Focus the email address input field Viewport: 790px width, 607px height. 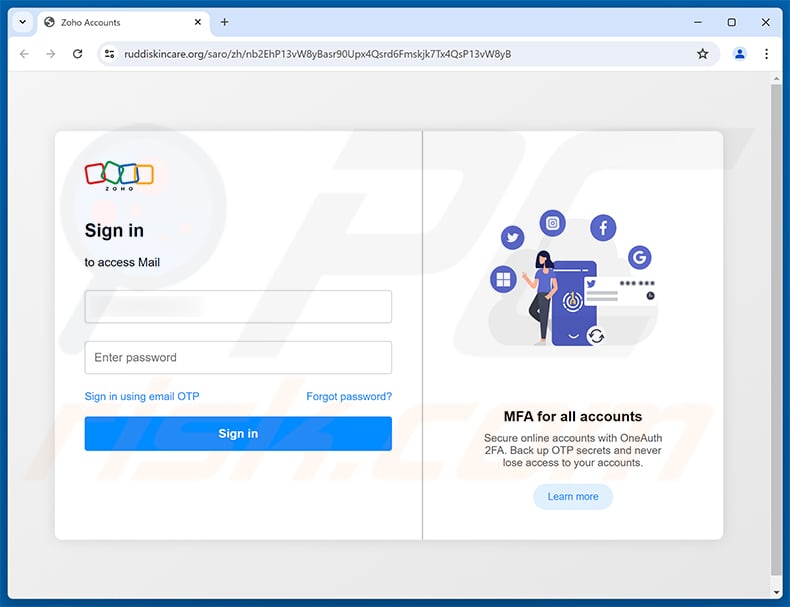point(238,306)
